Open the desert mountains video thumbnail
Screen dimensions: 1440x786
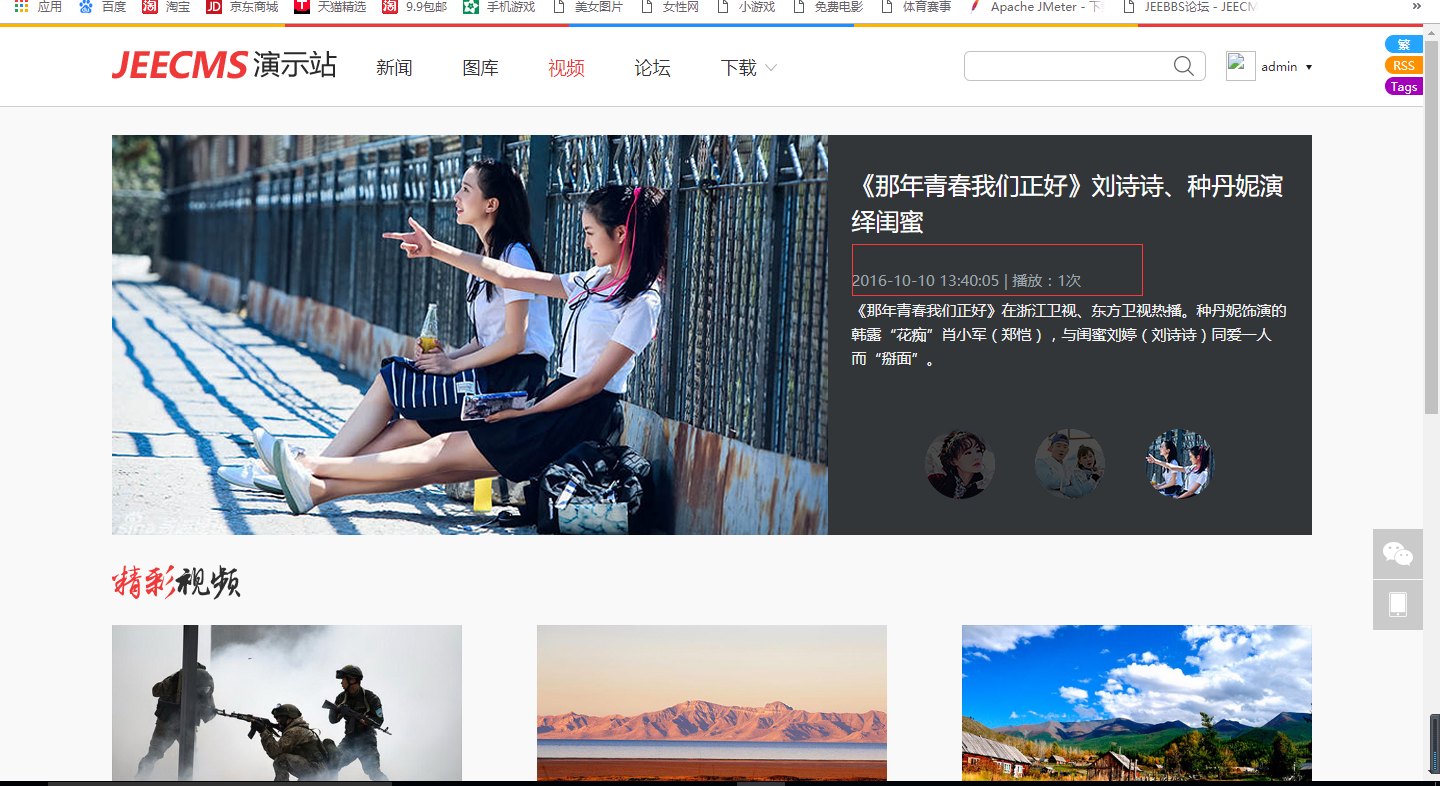coord(712,703)
